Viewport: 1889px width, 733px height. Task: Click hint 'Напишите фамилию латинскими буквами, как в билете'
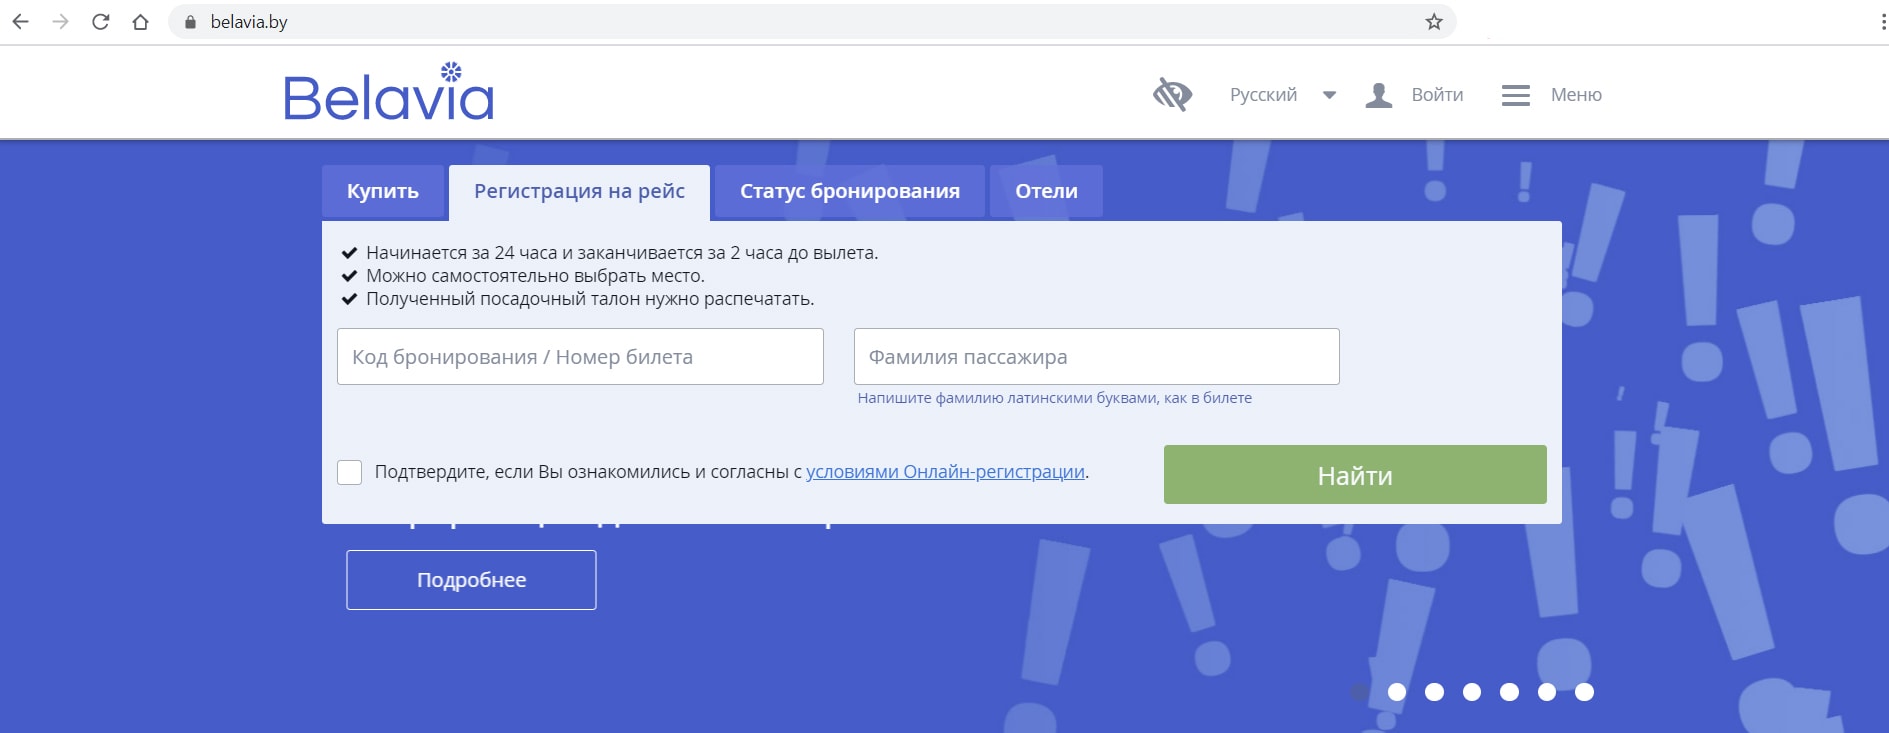coord(1054,398)
